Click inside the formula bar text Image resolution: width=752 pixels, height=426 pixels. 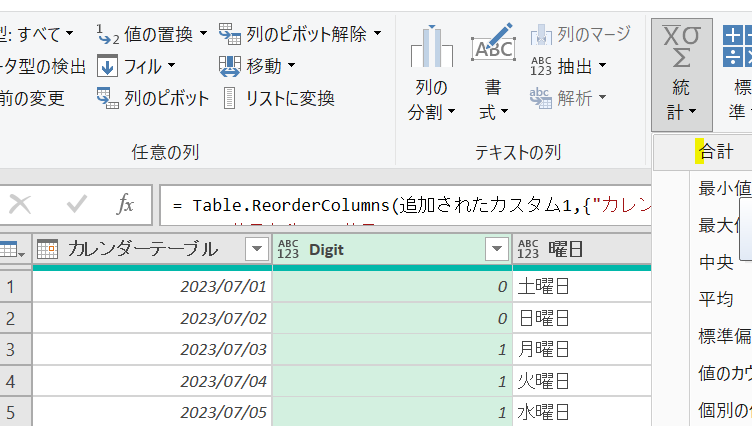click(x=400, y=206)
